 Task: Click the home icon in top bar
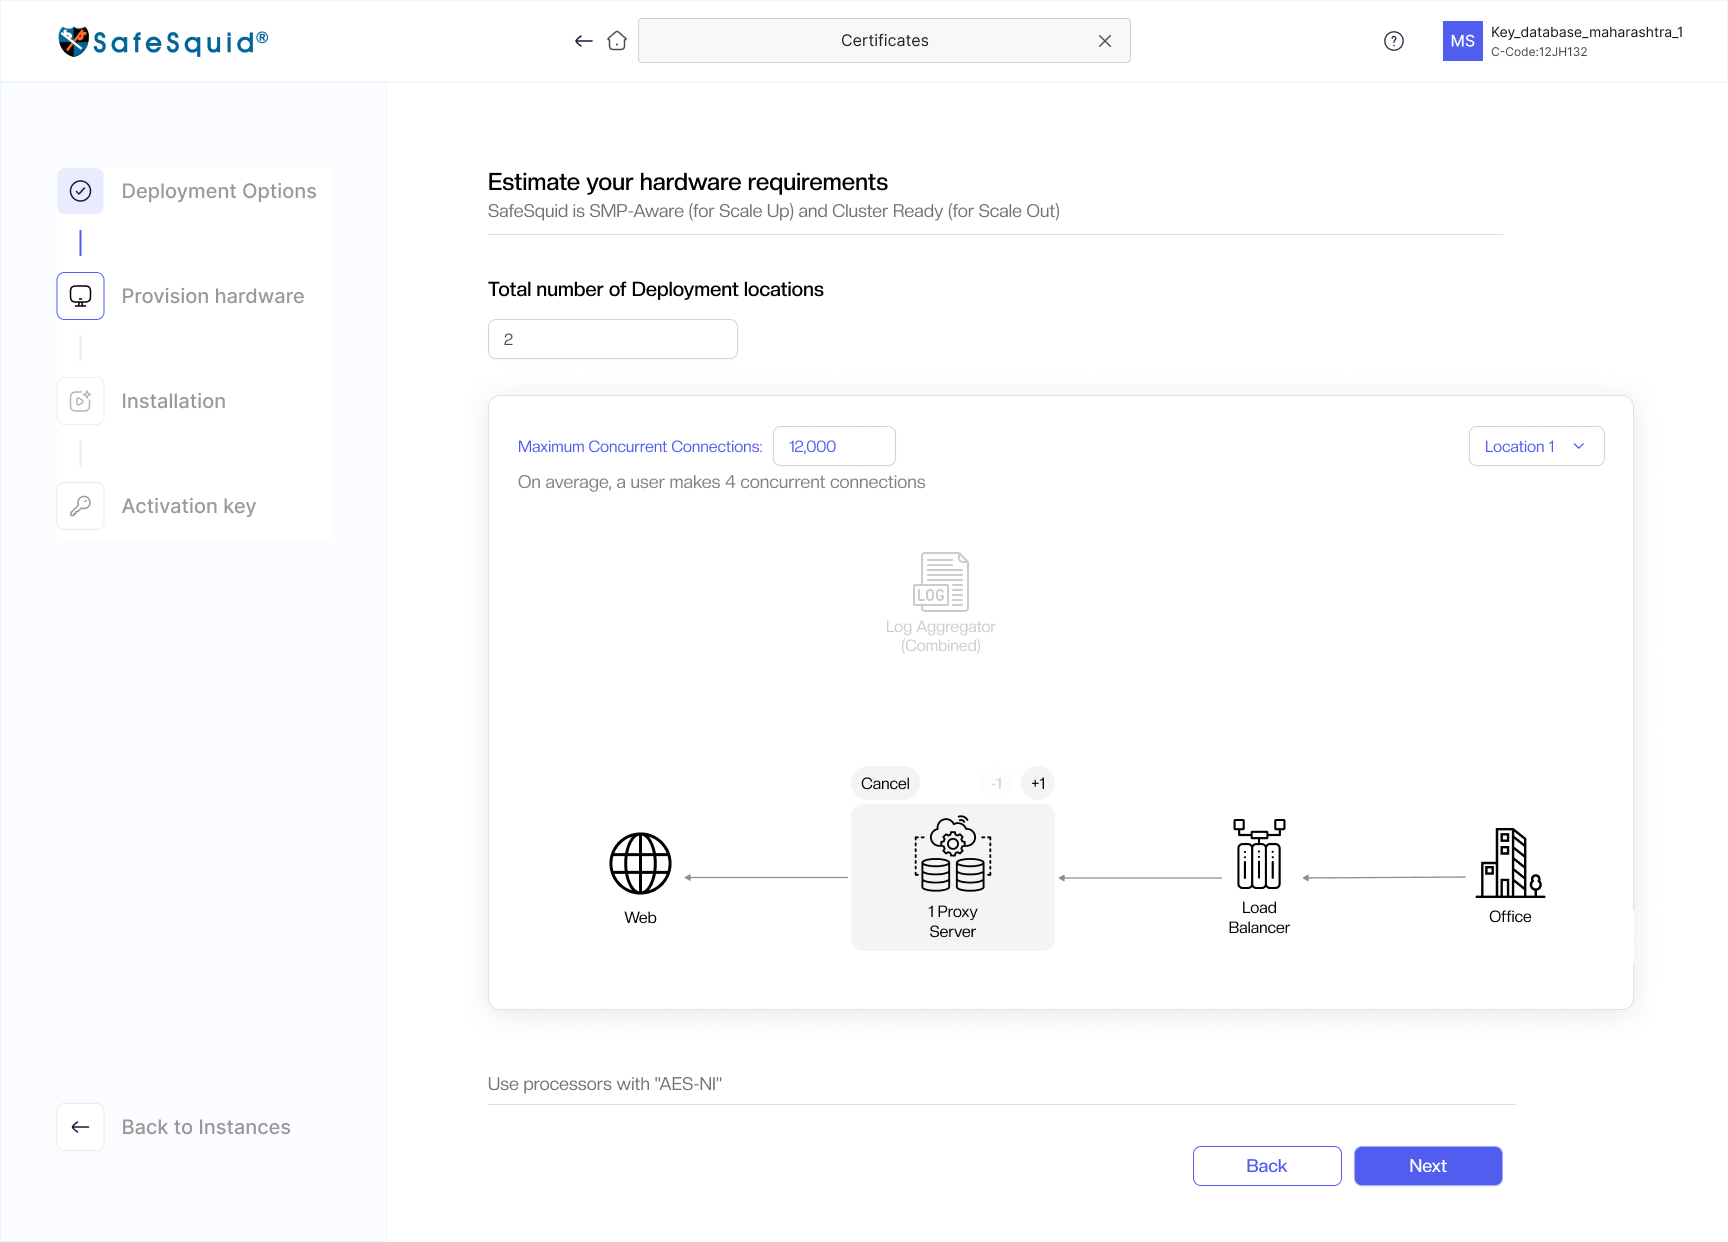617,41
